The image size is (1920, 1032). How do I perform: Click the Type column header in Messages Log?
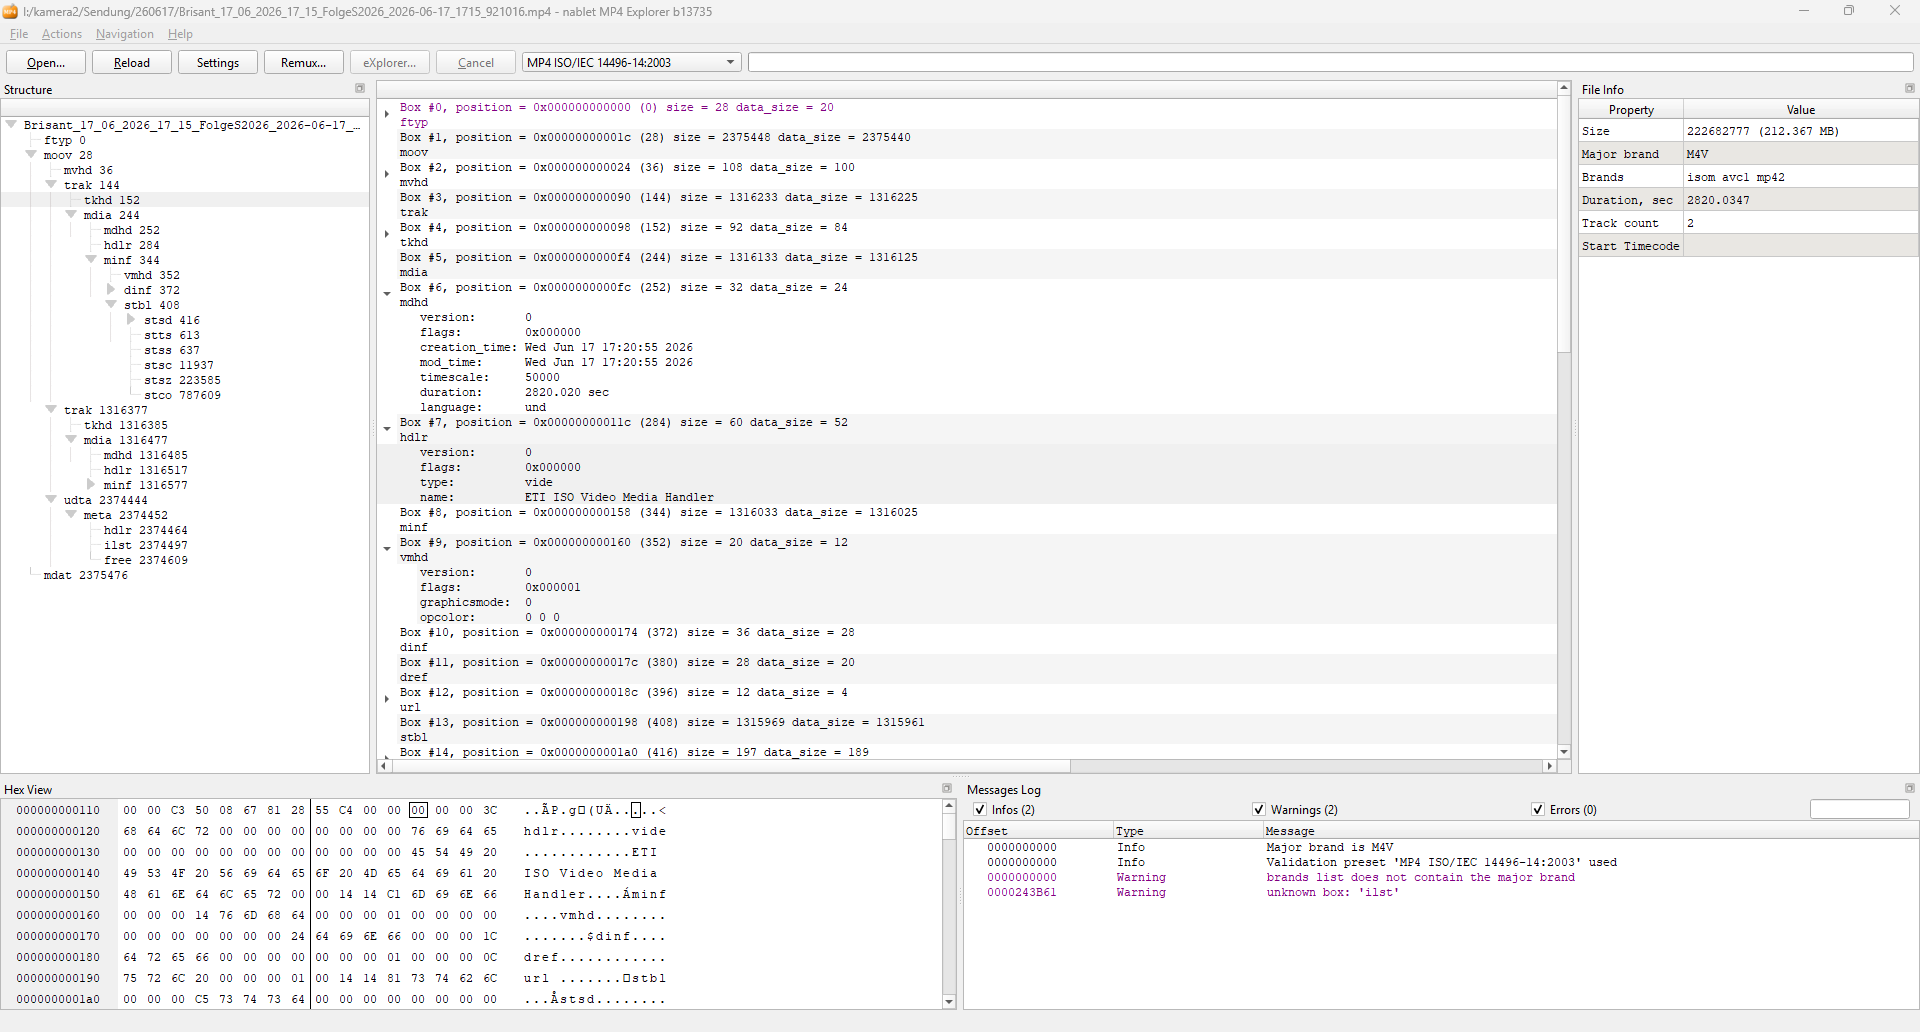tap(1188, 831)
